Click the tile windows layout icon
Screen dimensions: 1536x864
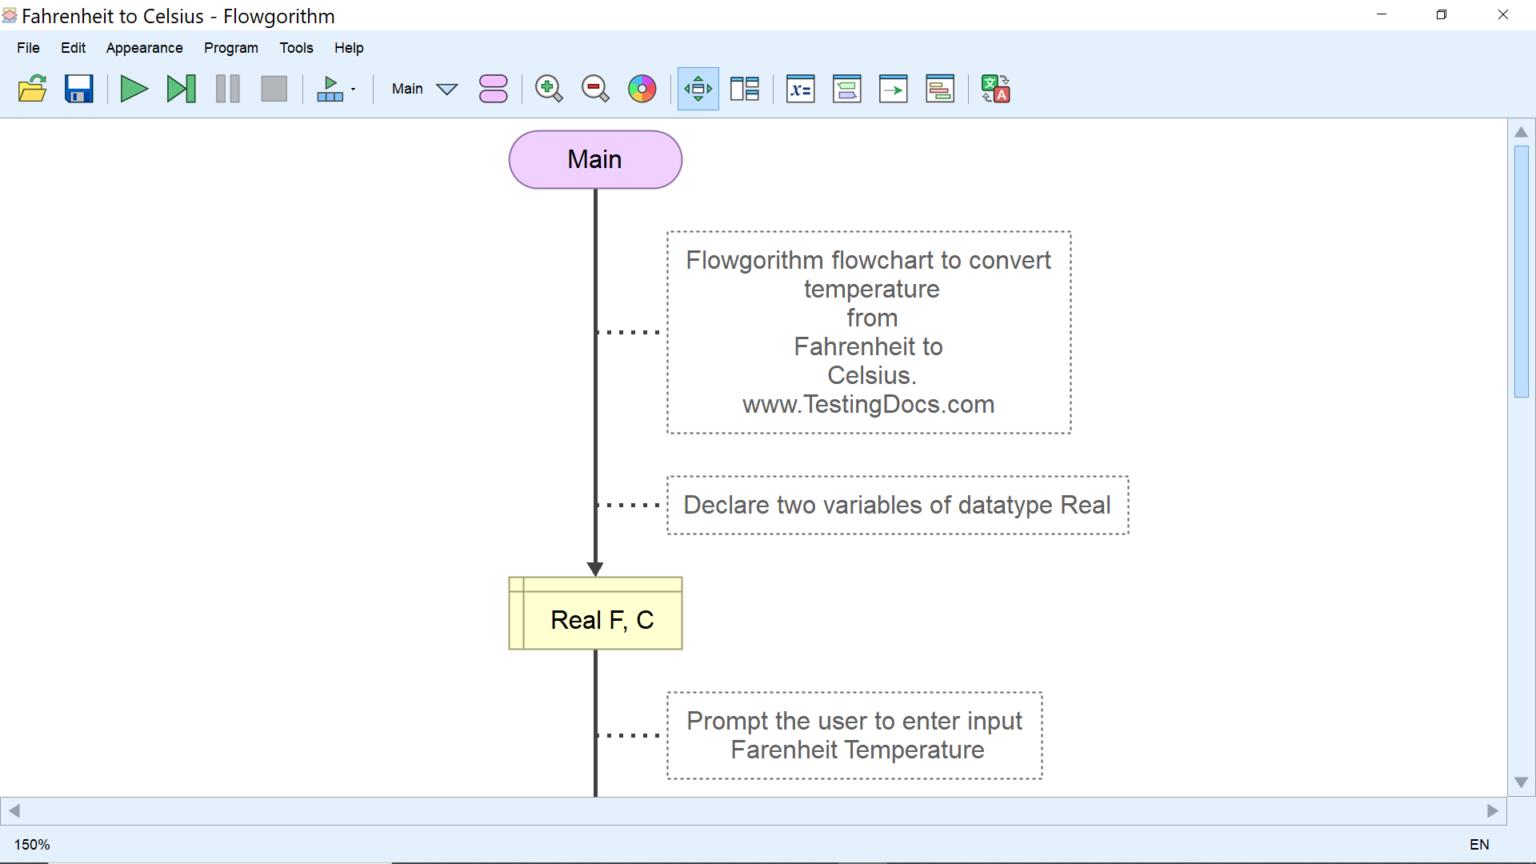[x=745, y=88]
